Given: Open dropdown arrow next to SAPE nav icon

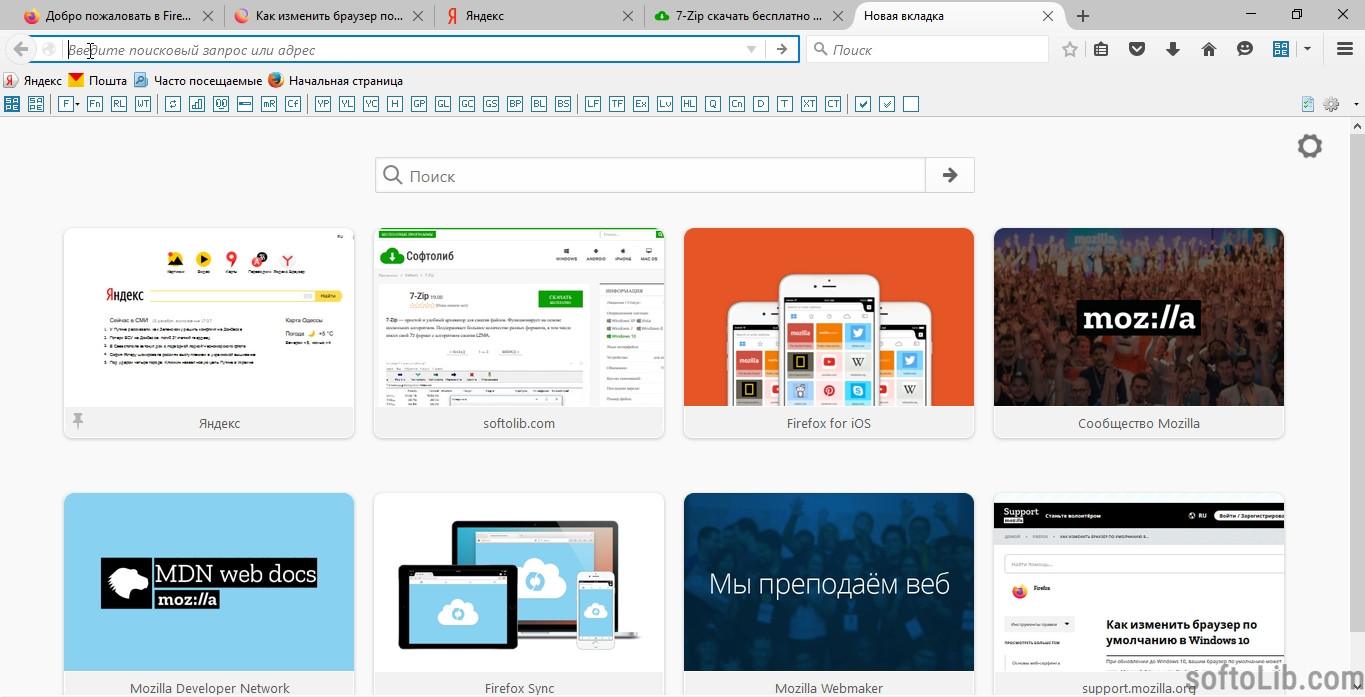Looking at the screenshot, I should point(1307,49).
